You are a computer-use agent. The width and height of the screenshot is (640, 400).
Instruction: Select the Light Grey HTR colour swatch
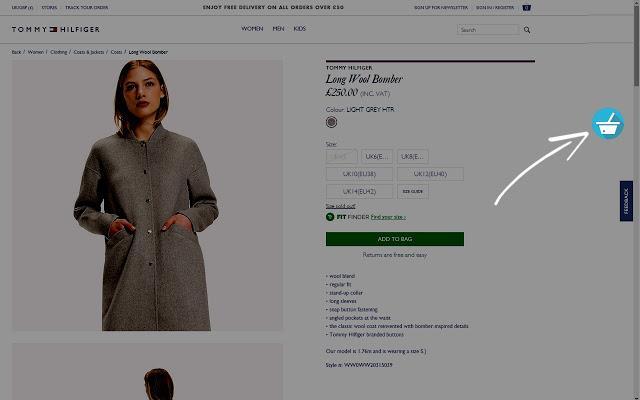coord(331,122)
